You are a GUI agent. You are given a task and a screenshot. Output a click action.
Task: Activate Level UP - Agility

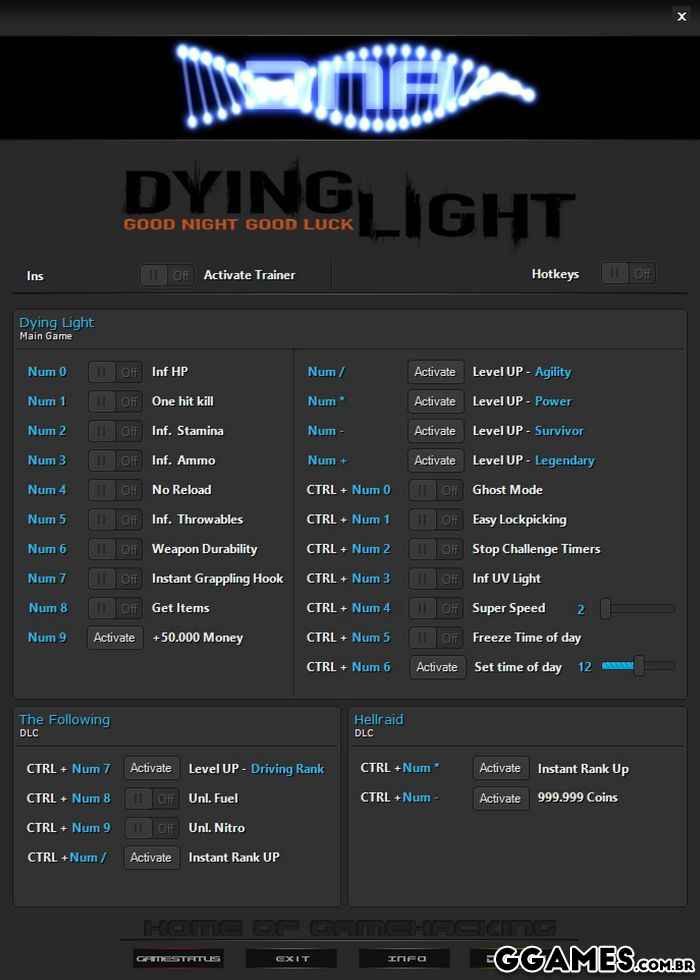(x=435, y=372)
